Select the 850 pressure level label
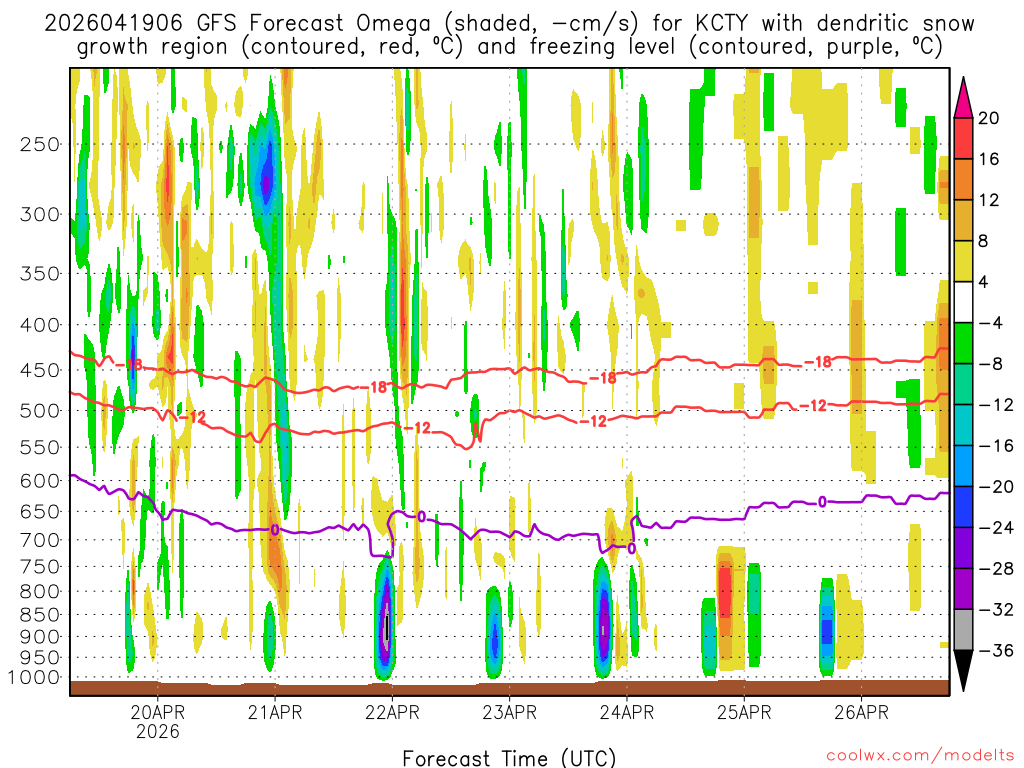Viewport: 1024px width, 768px height. pos(40,615)
